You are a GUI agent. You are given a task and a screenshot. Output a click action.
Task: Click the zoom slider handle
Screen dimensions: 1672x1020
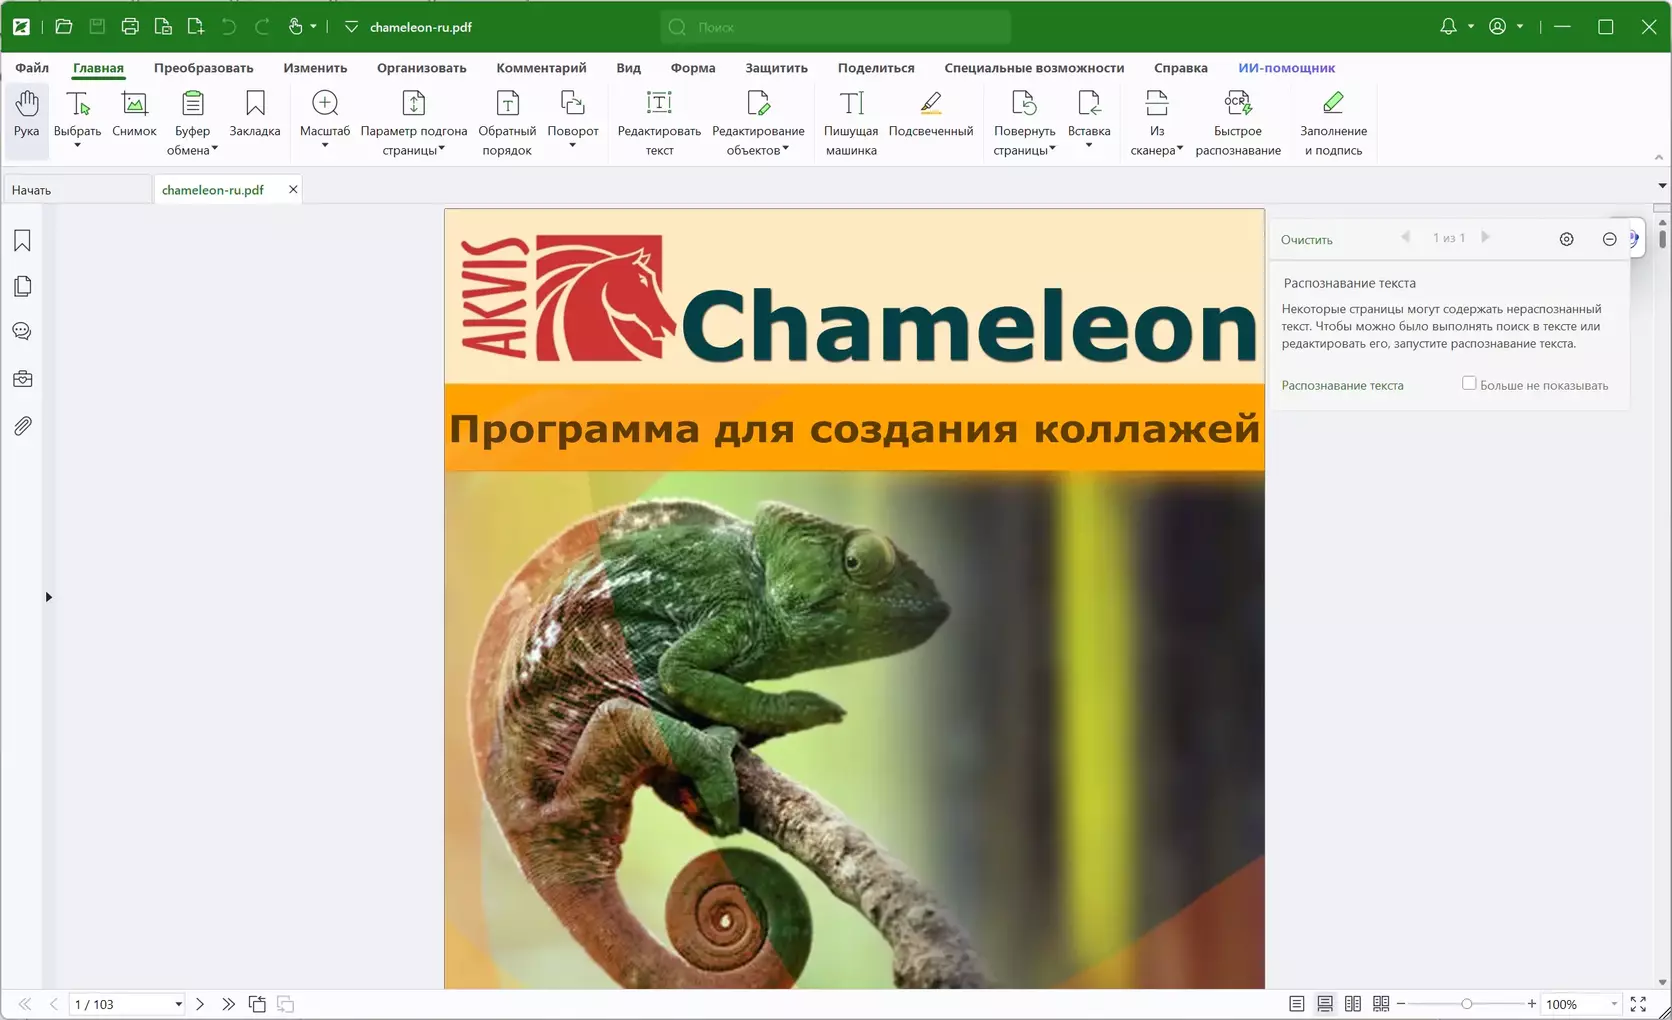click(x=1466, y=1004)
